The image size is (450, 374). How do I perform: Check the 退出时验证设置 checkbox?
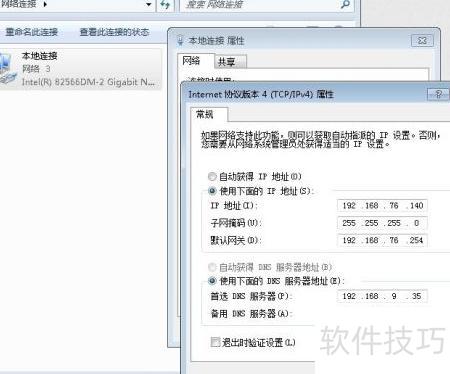tap(215, 342)
